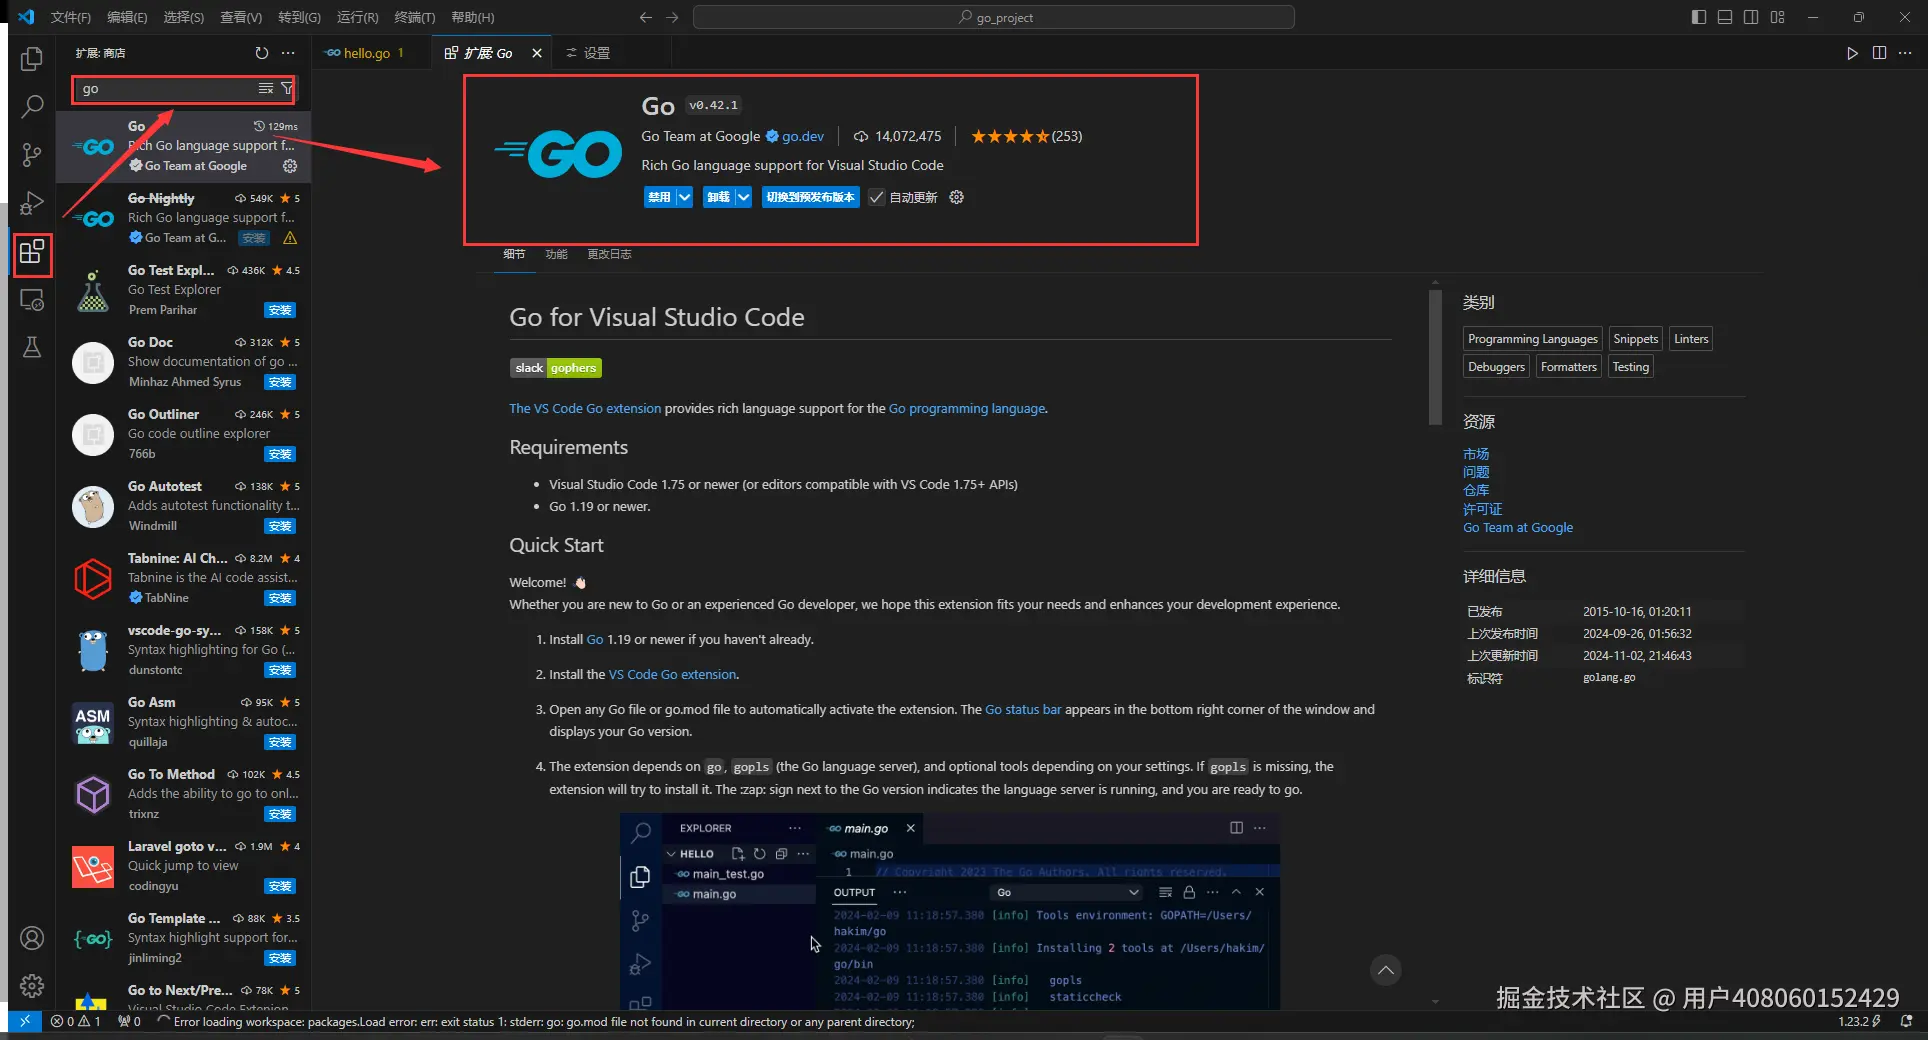Open the Source Control view
1928x1040 pixels.
pyautogui.click(x=32, y=154)
